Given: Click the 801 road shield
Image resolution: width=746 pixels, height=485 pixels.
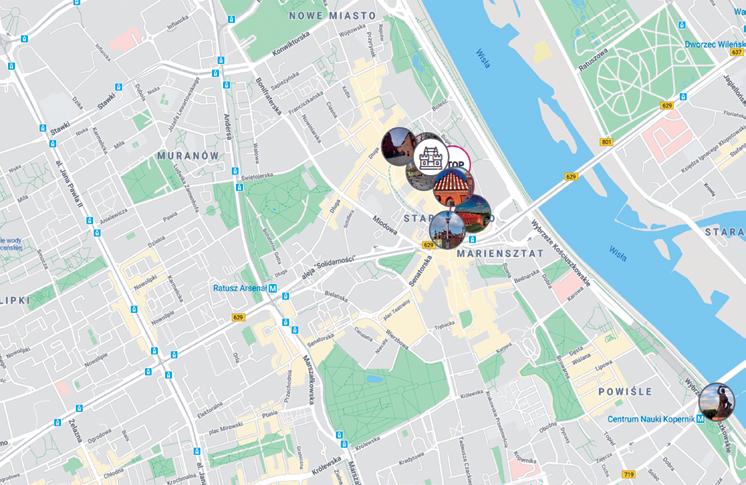Looking at the screenshot, I should (606, 142).
